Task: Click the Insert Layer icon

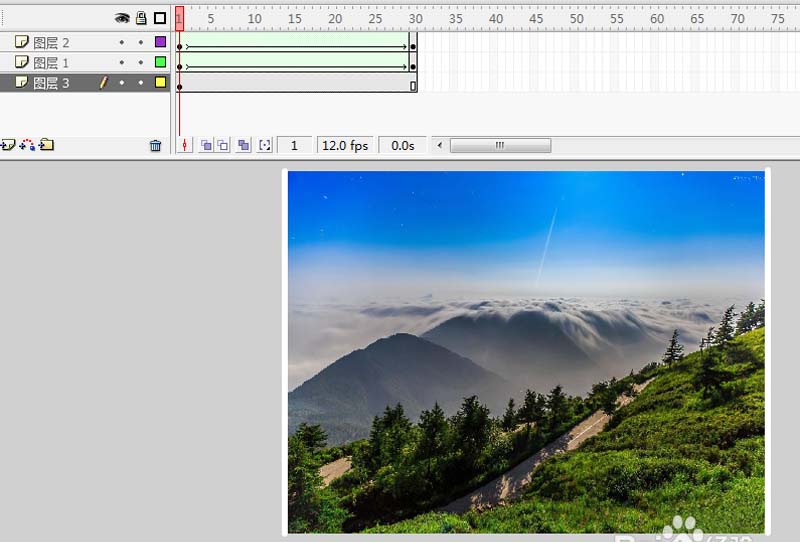Action: (7, 145)
